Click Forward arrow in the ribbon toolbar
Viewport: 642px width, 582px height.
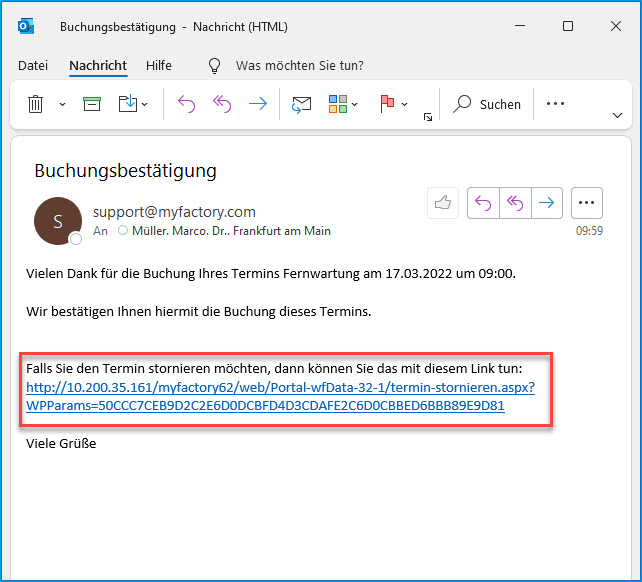click(258, 104)
